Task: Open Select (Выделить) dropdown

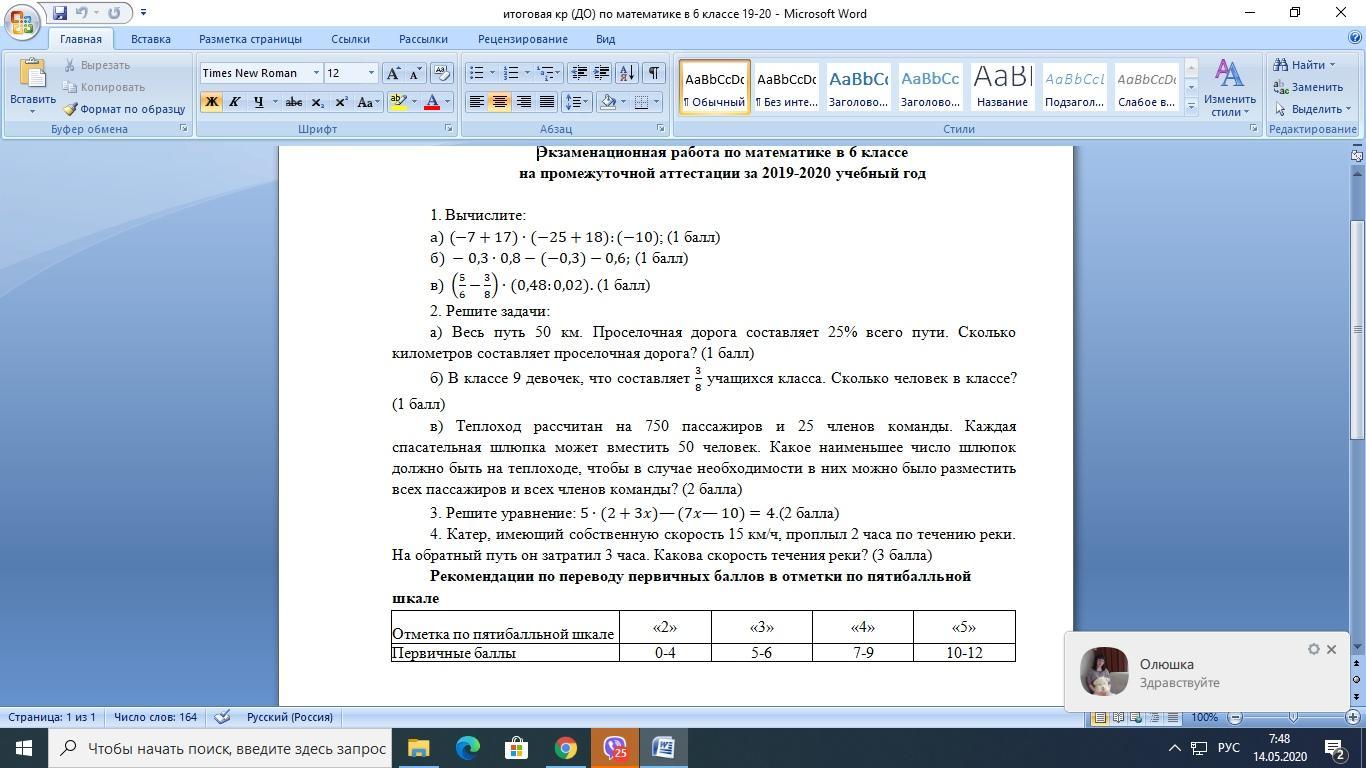Action: click(1312, 109)
